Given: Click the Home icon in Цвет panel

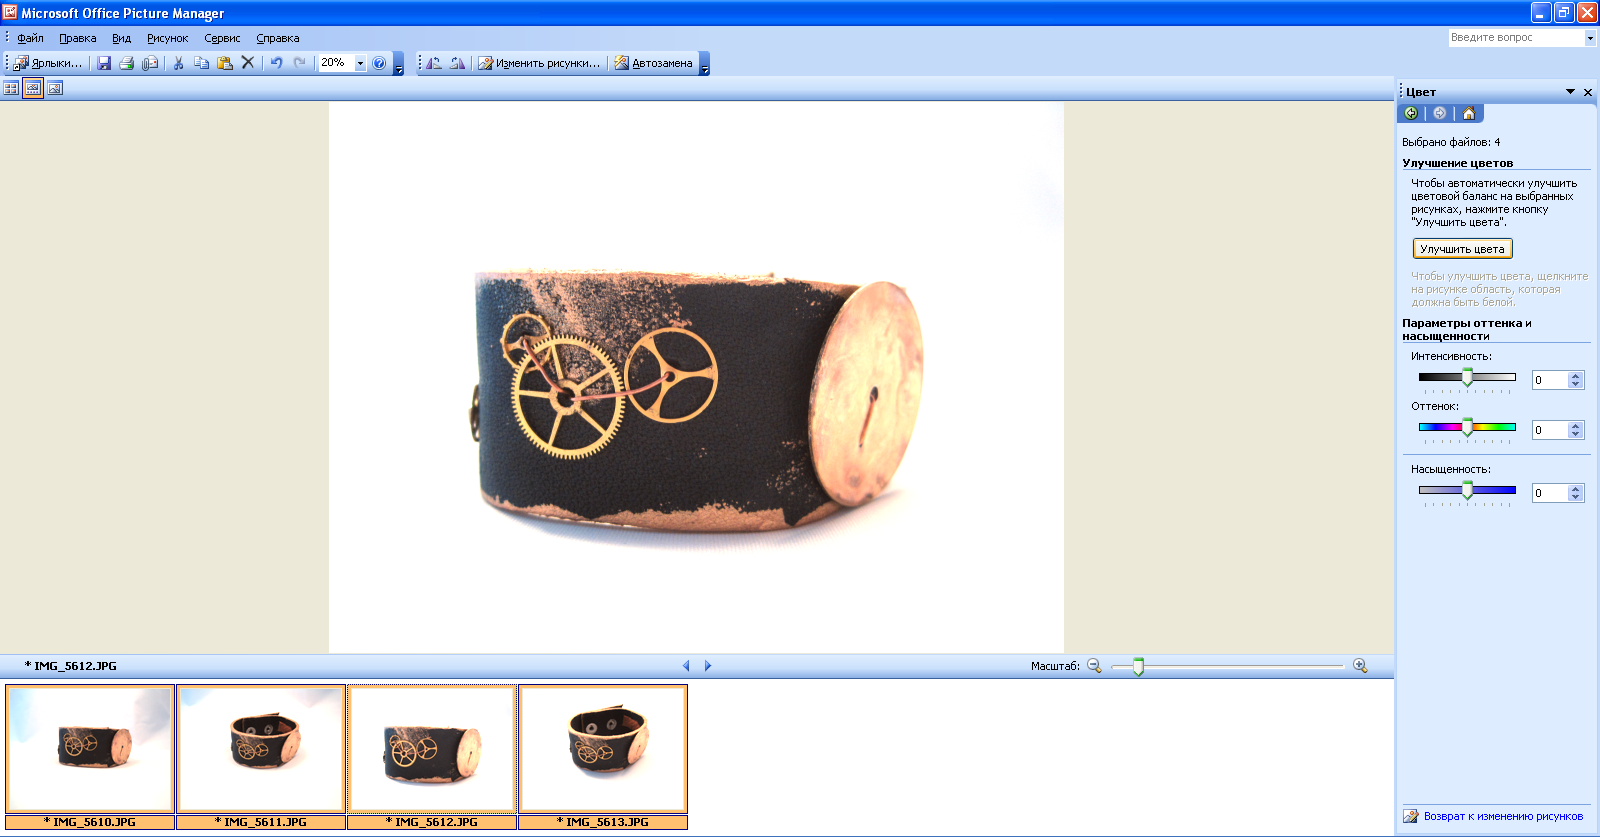Looking at the screenshot, I should coord(1468,113).
